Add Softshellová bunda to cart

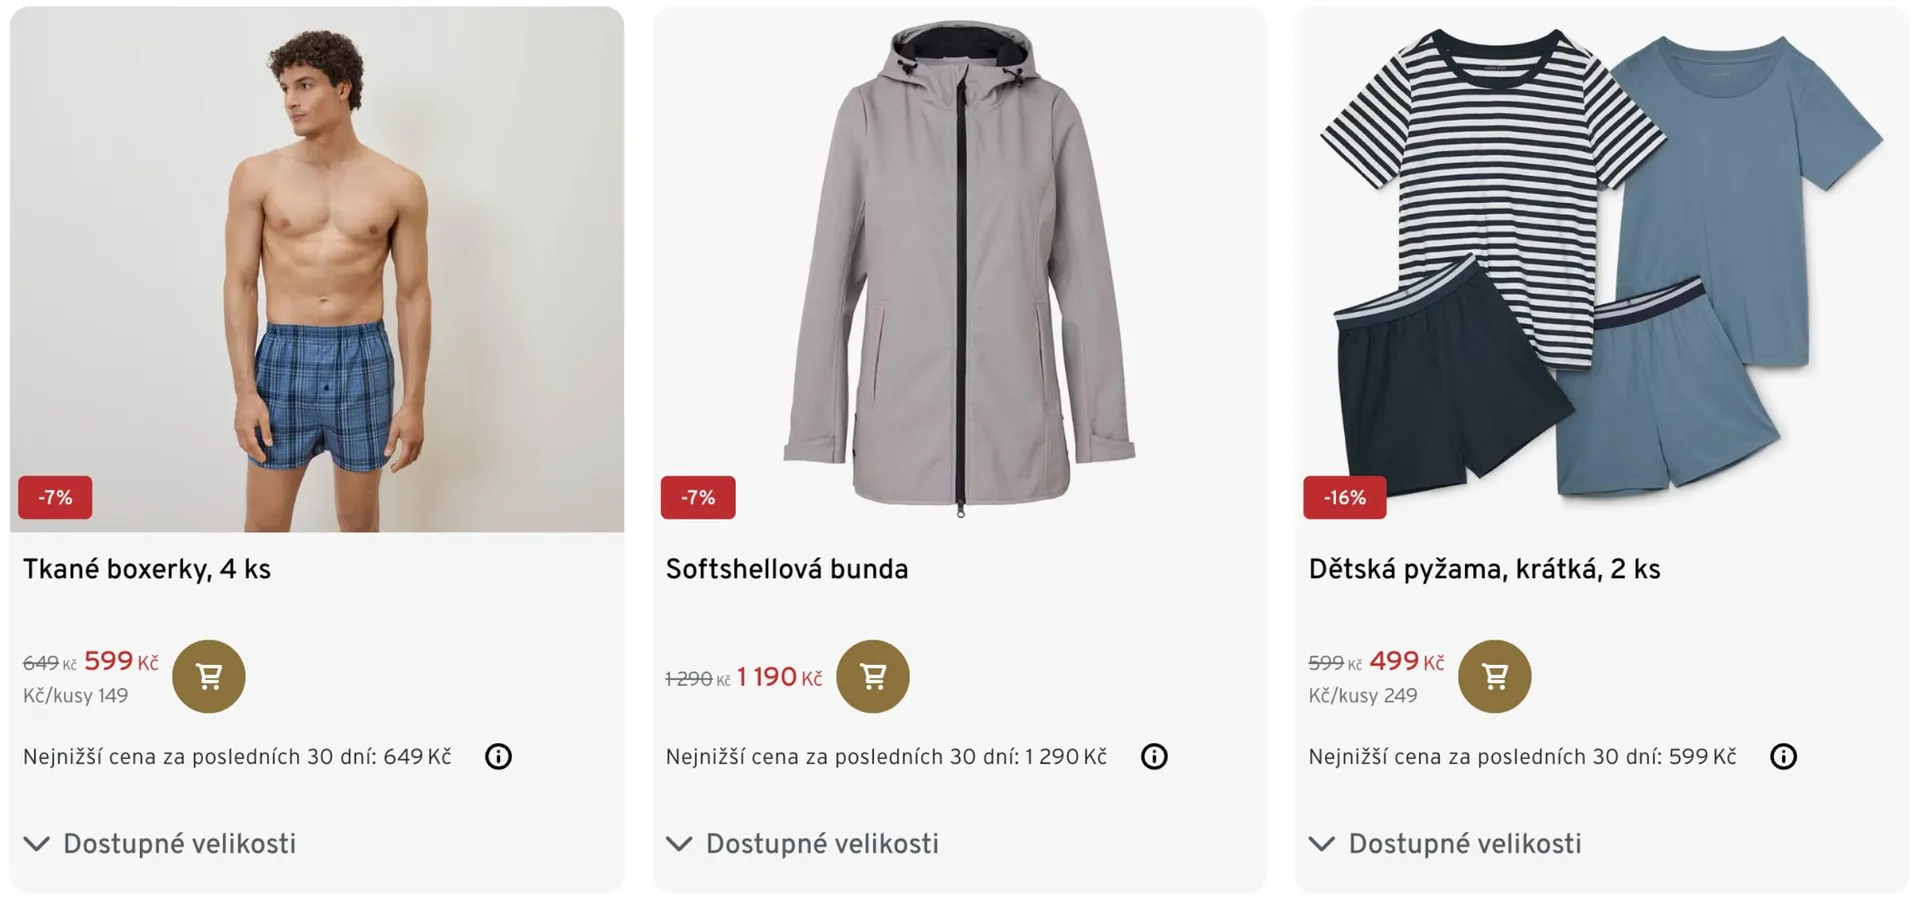872,676
